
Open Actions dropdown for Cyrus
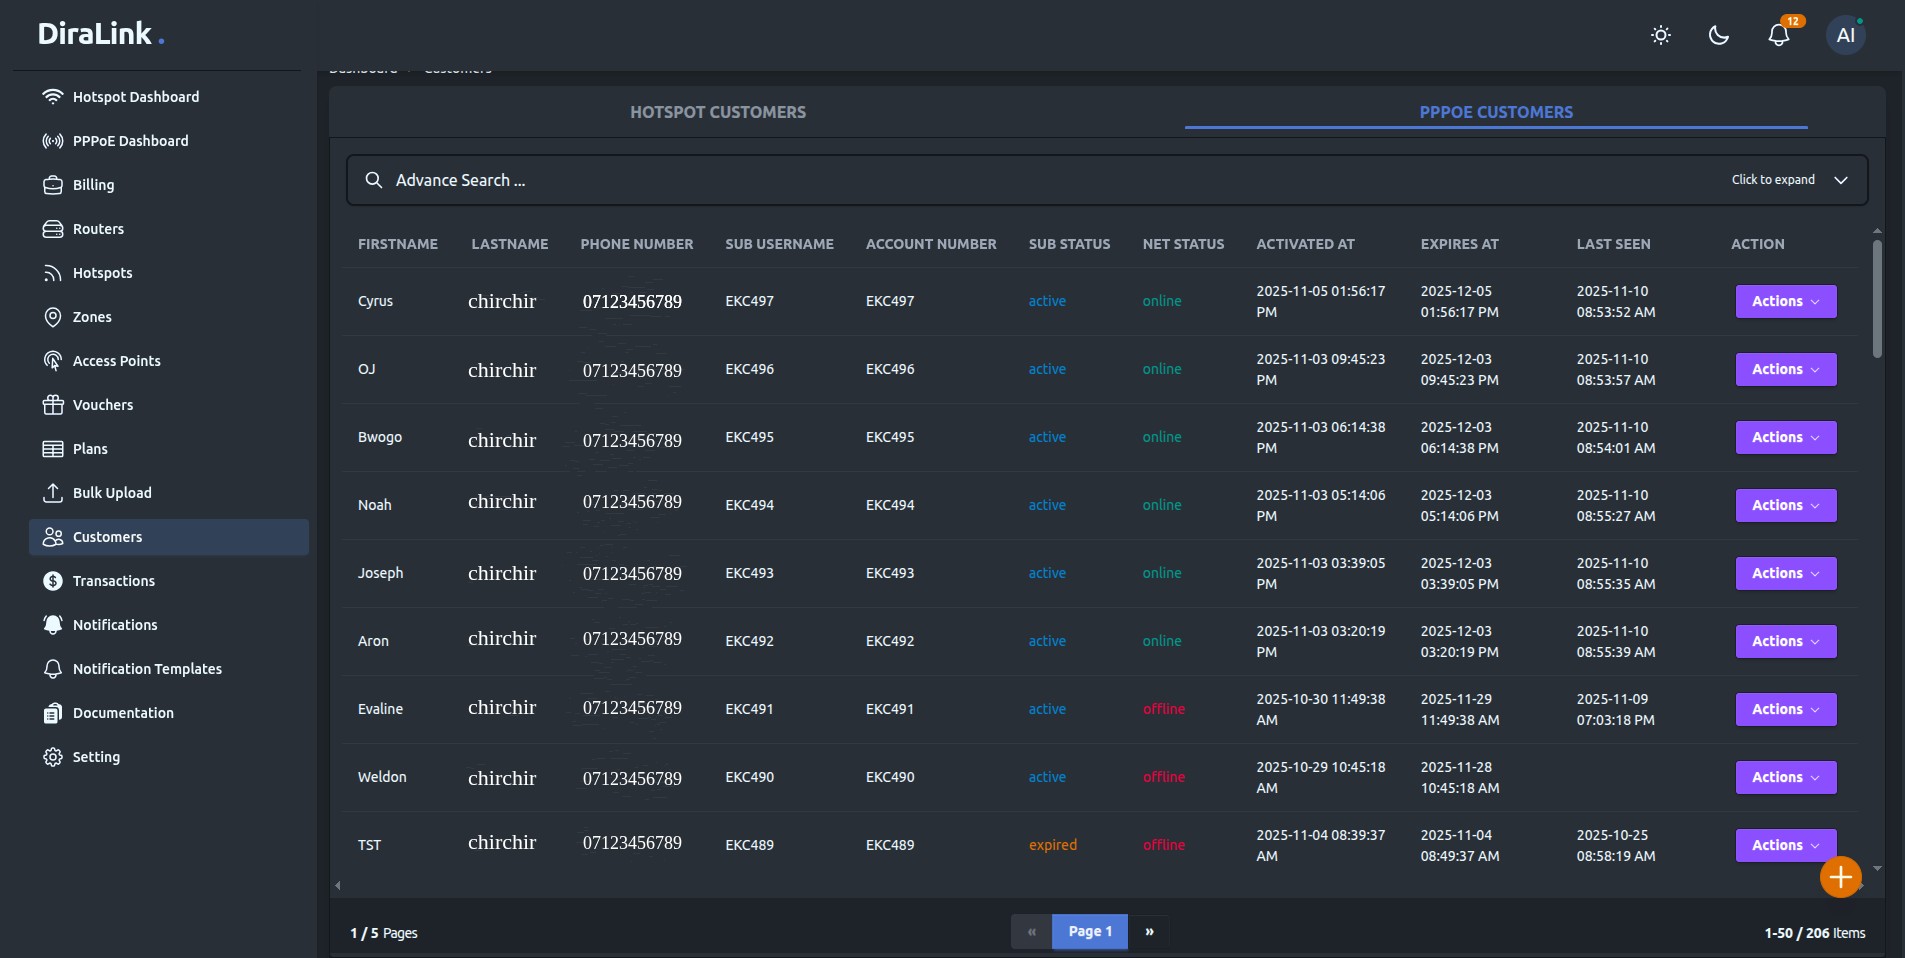1784,301
